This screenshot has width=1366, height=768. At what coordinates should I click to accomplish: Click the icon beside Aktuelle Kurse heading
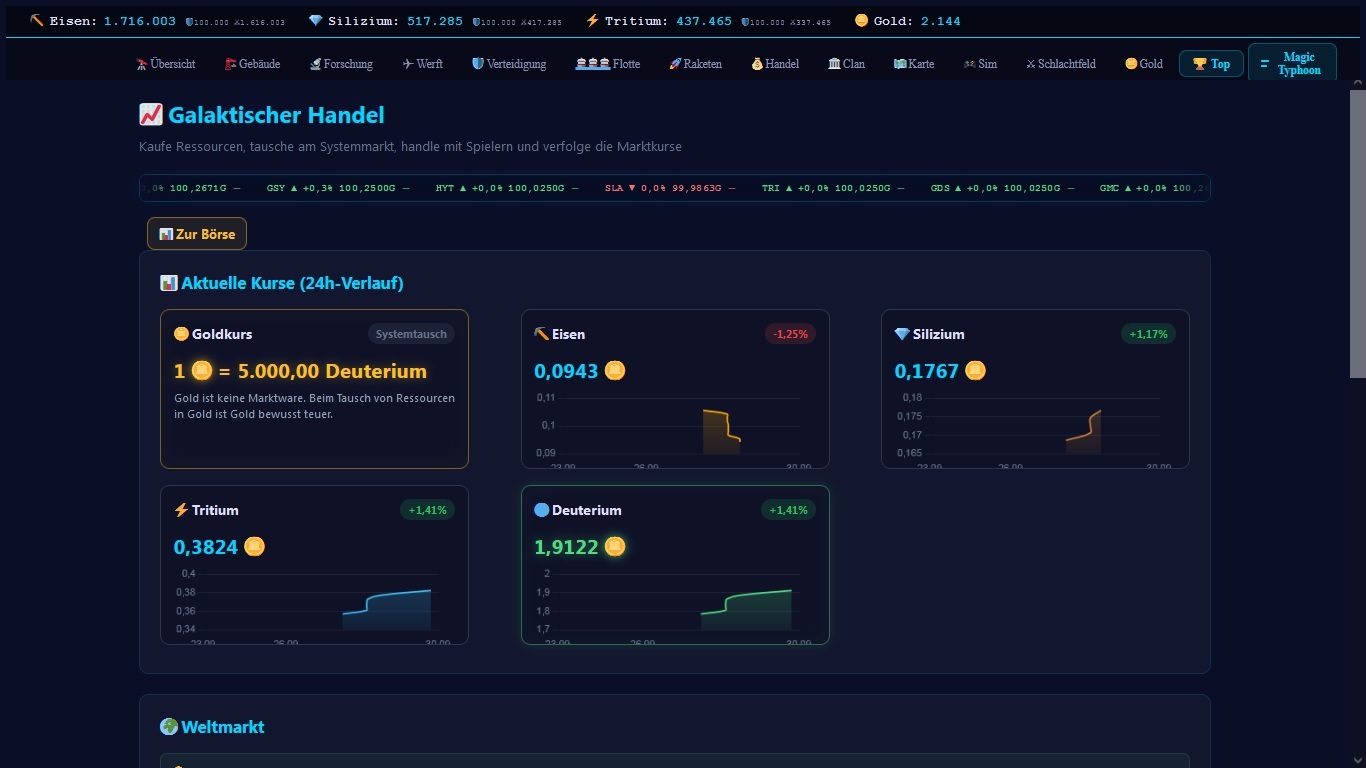169,283
